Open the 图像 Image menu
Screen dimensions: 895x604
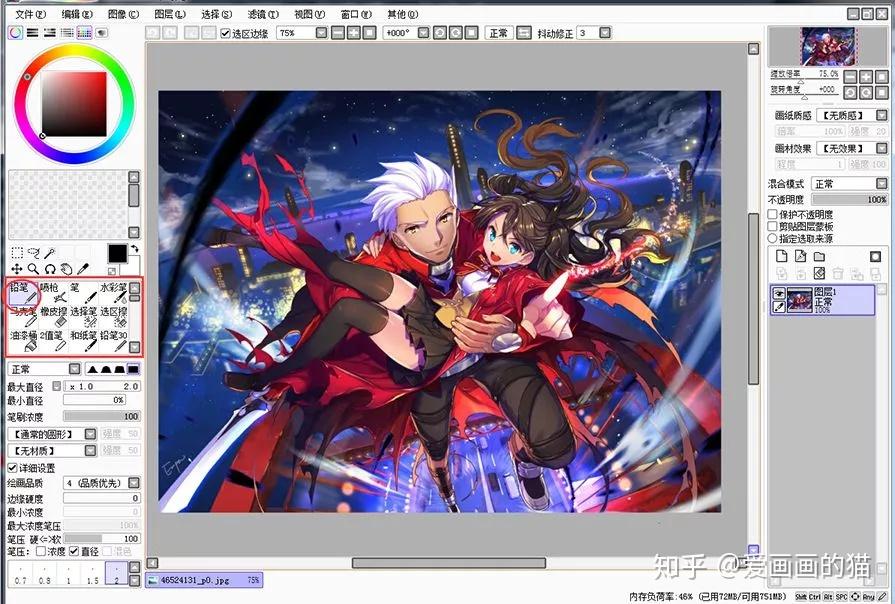pyautogui.click(x=123, y=14)
